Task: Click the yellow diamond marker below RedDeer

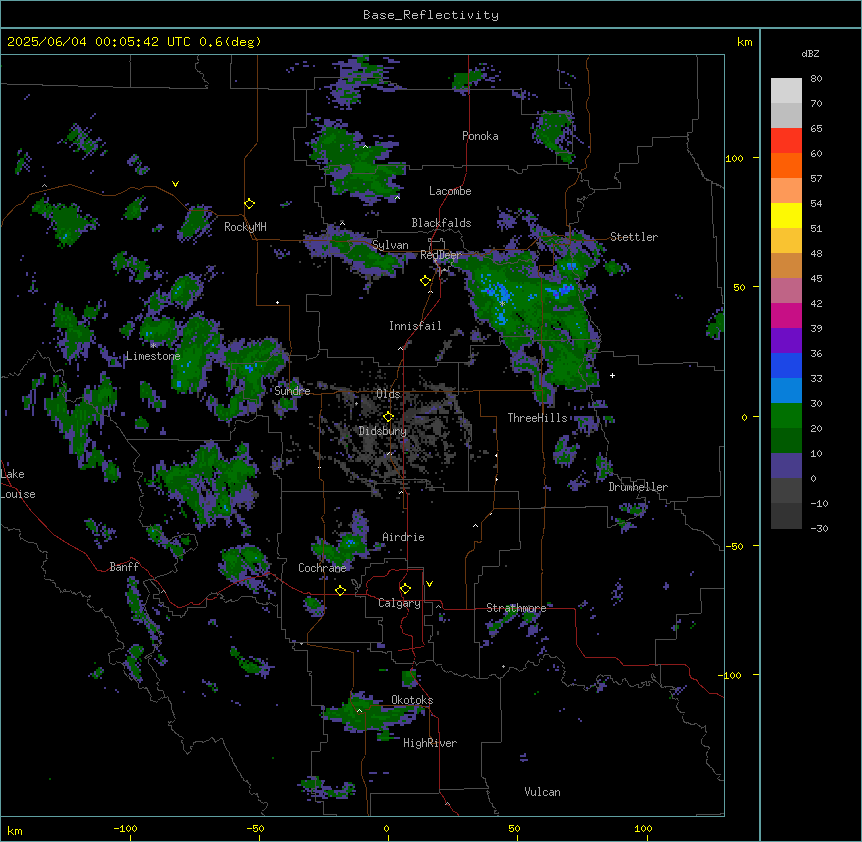Action: click(426, 281)
